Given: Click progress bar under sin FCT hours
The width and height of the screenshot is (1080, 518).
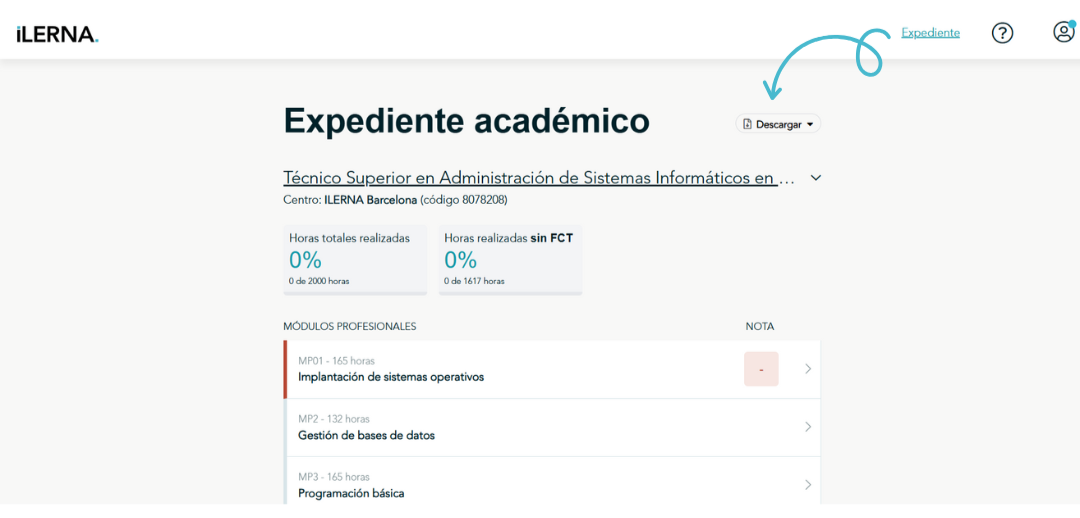Looking at the screenshot, I should click(509, 293).
